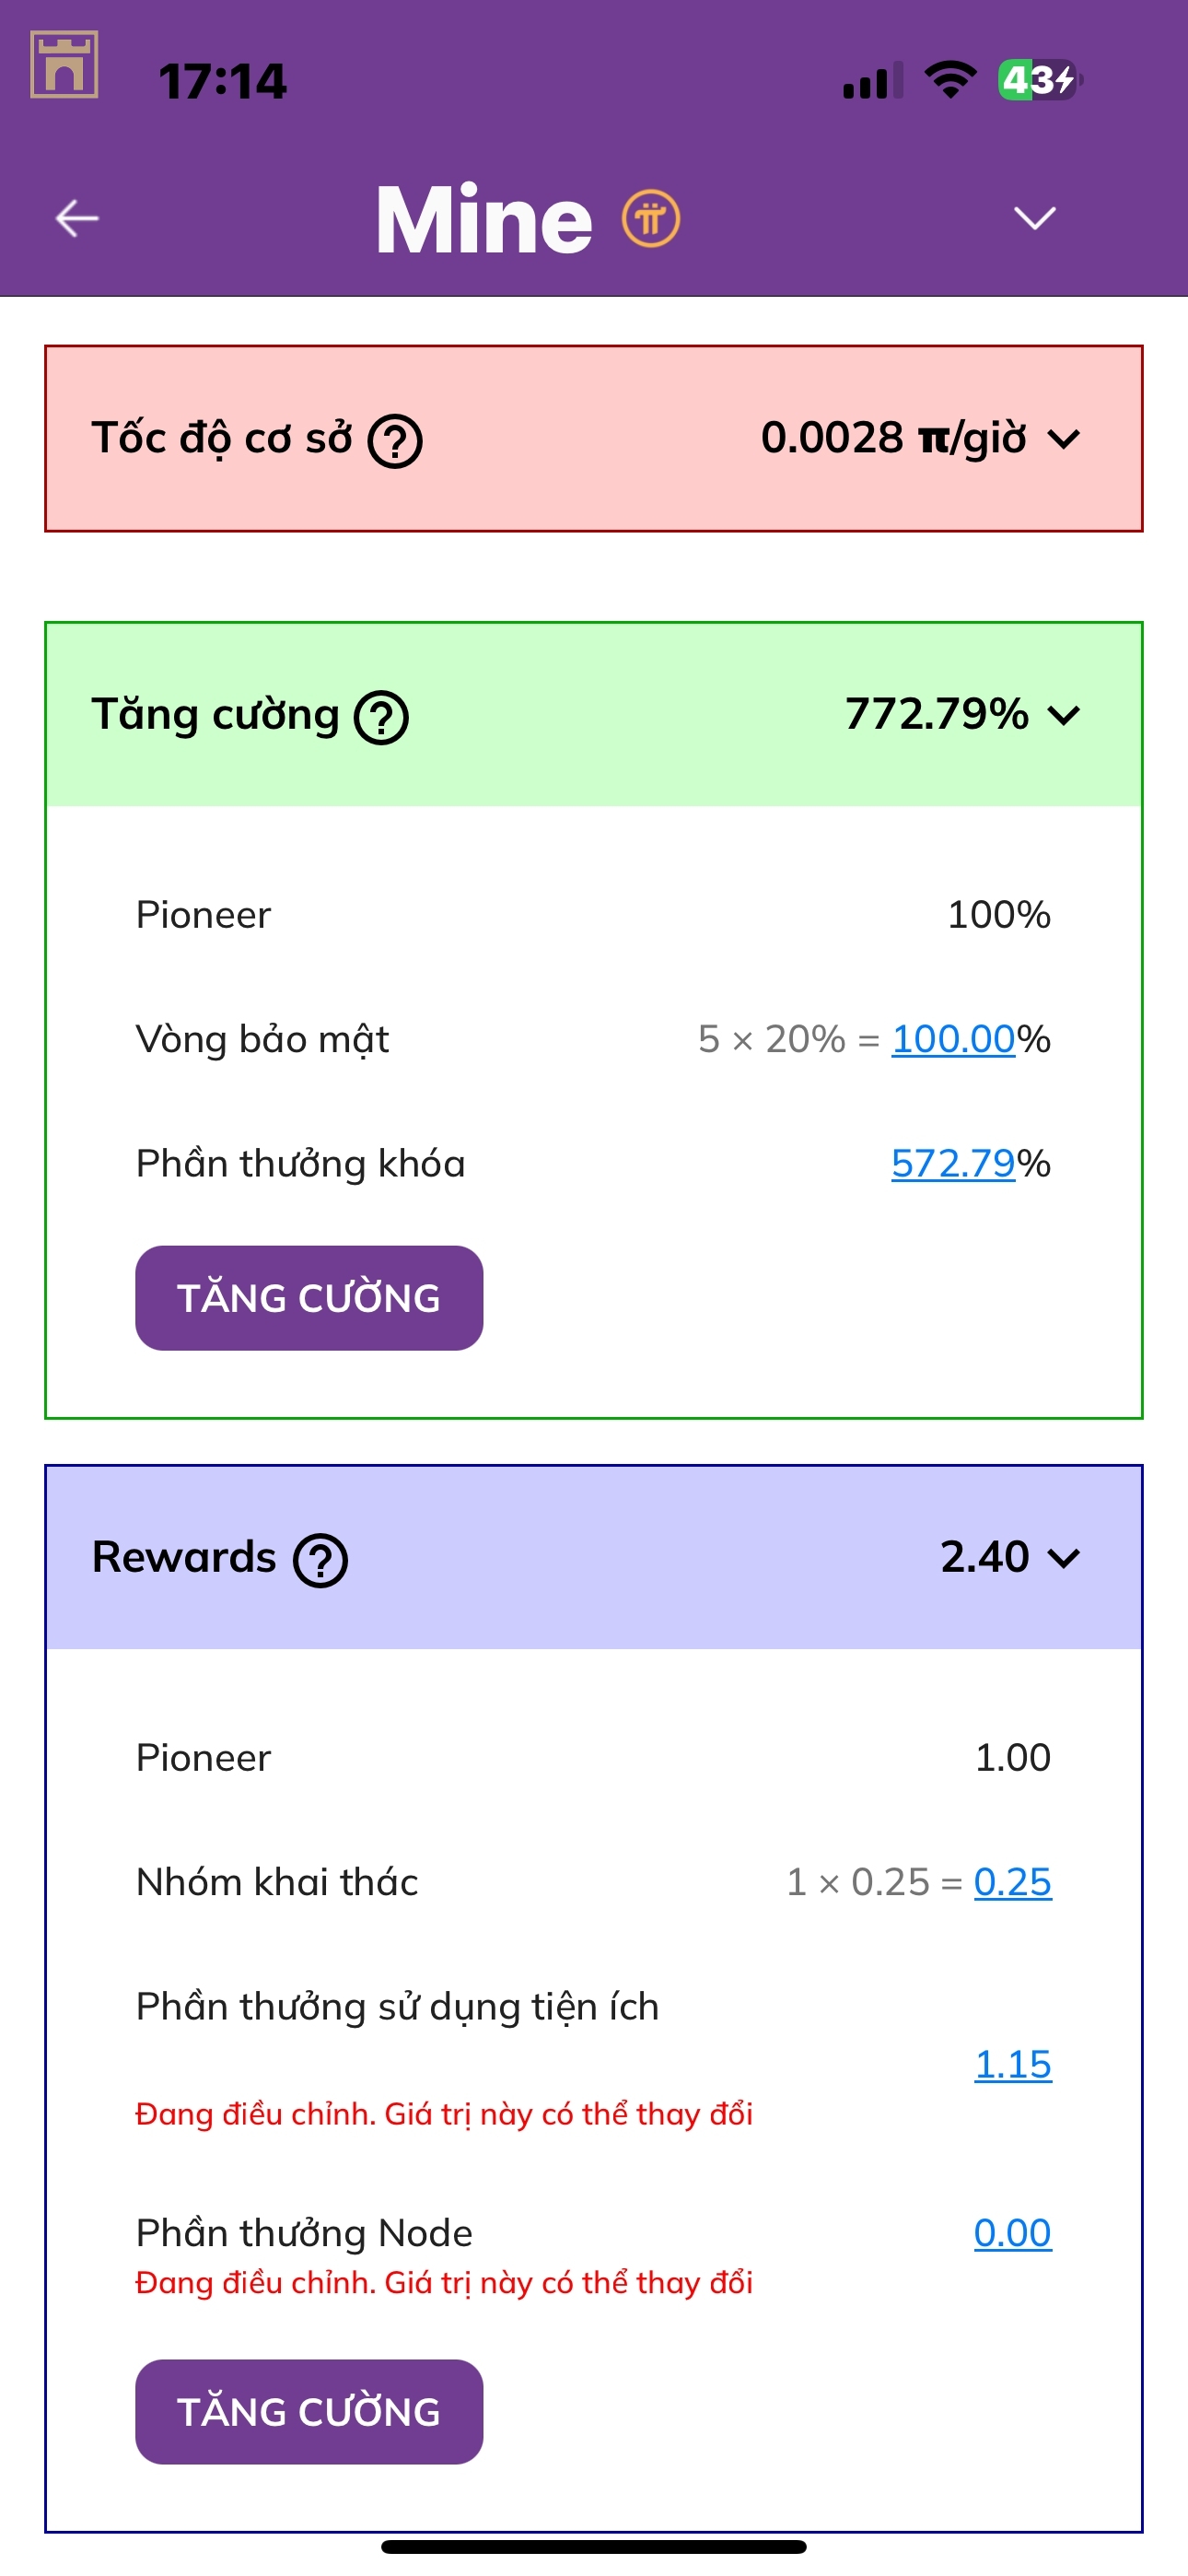Open help for Tốc độ cơ sở

(x=395, y=441)
